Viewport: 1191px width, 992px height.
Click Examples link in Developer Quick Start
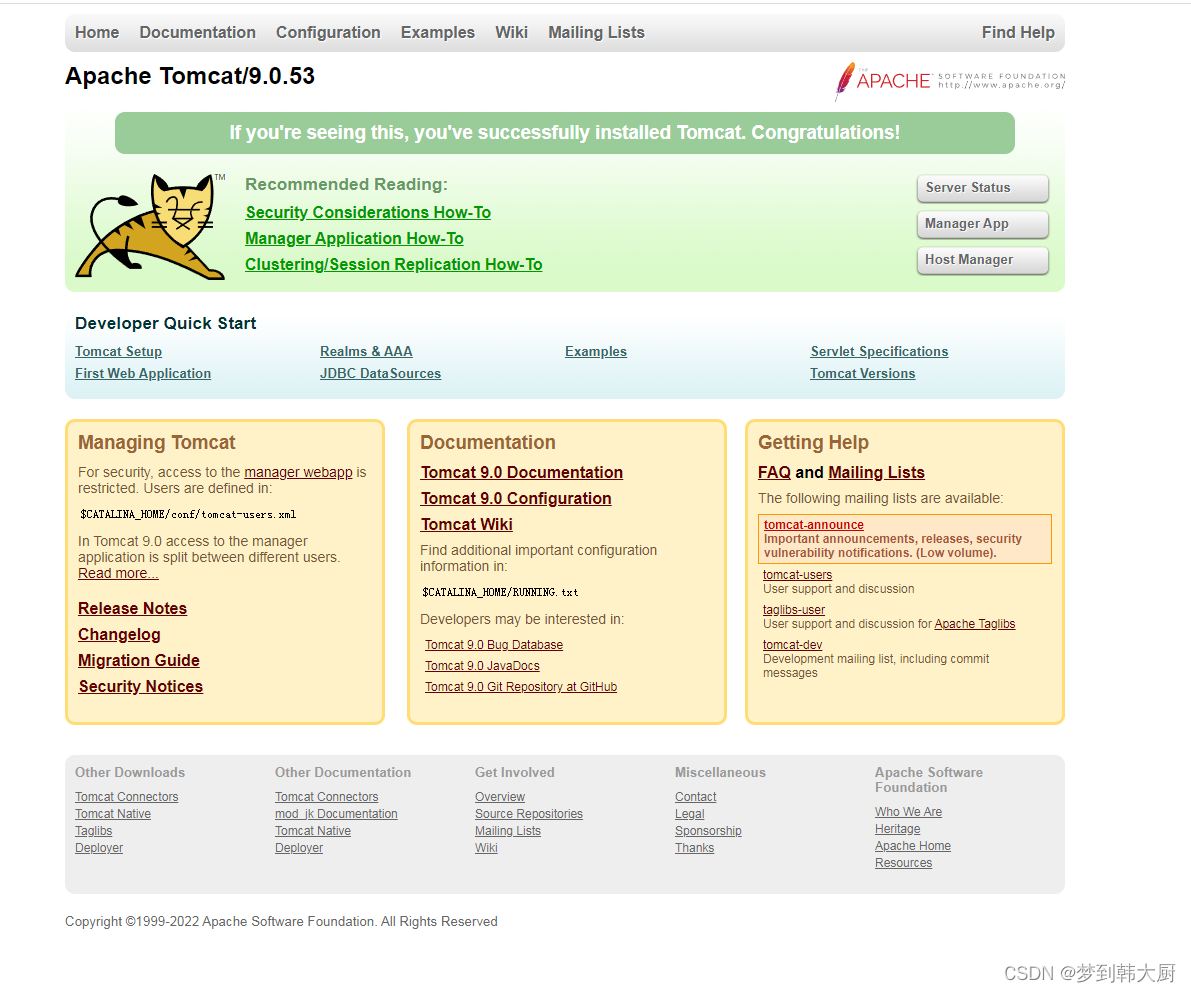coord(596,352)
